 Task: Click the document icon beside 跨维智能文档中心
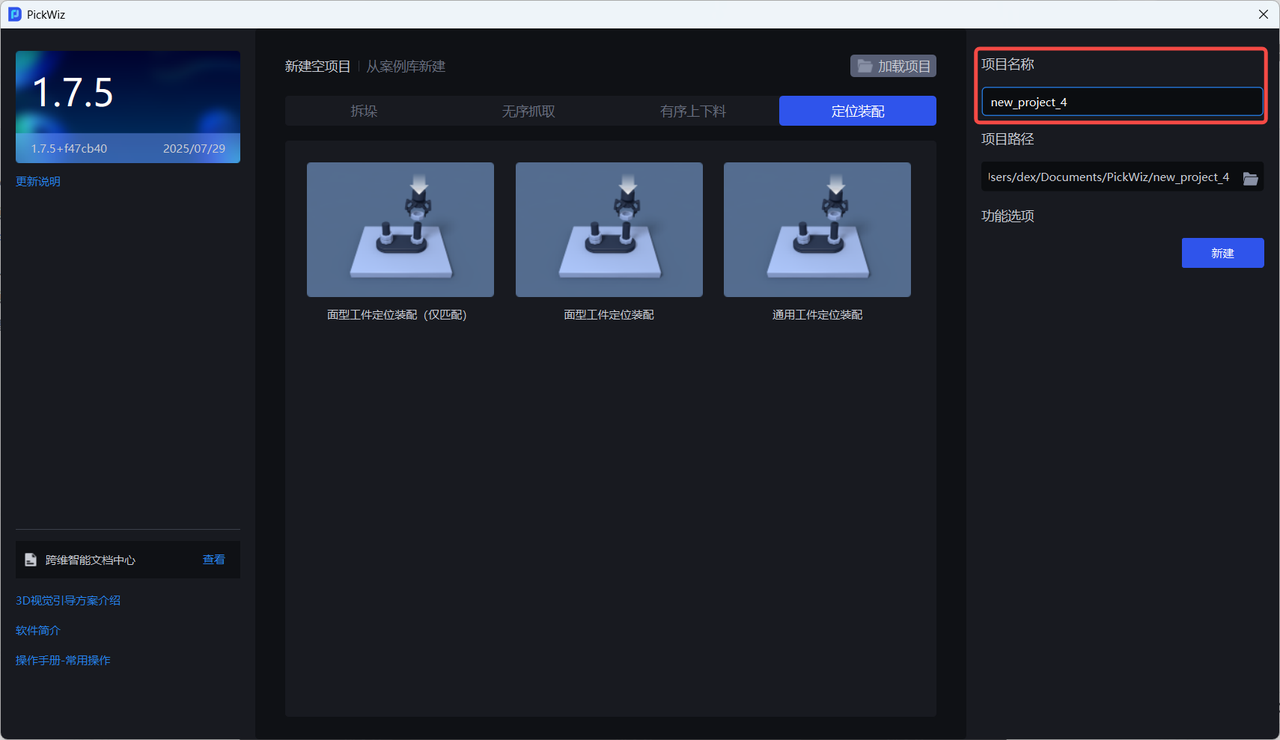click(x=31, y=560)
